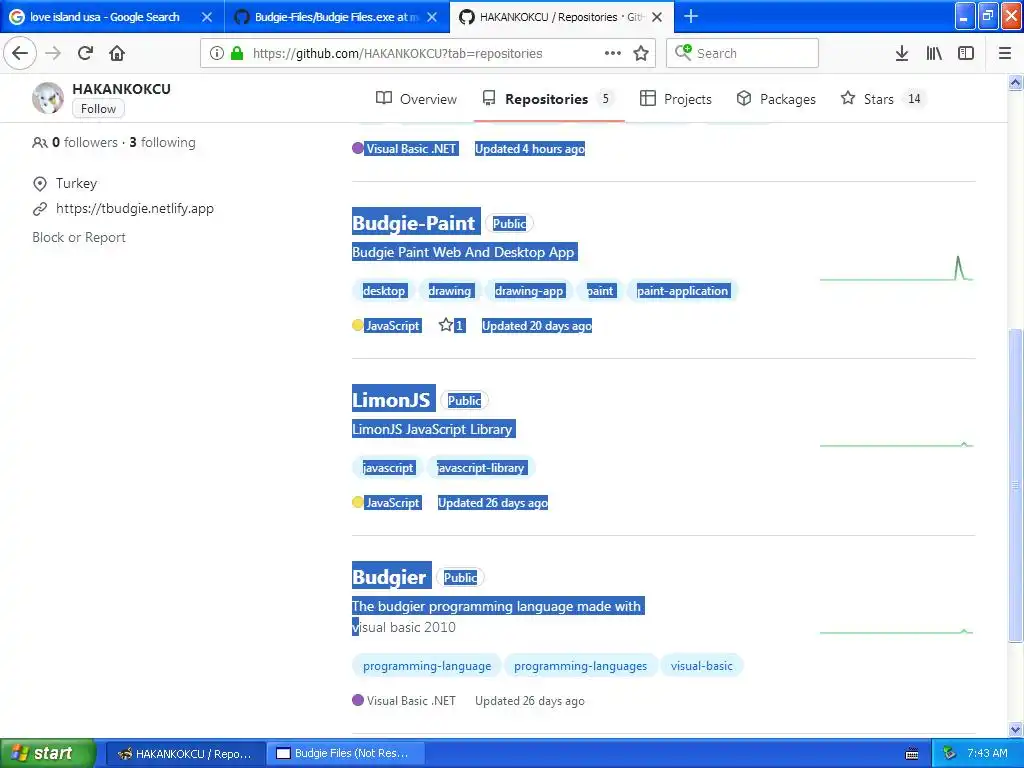
Task: Click the page vertical scrollbar thumb
Action: (x=1015, y=485)
